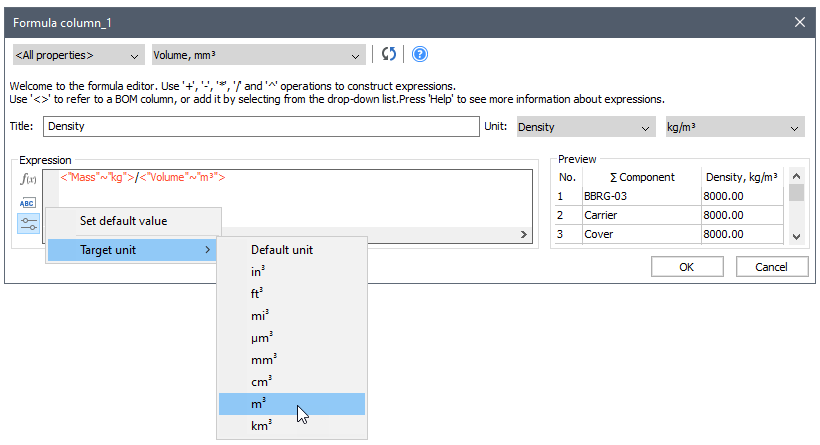The height and width of the screenshot is (445, 820).
Task: Click the f(x) function icon
Action: (28, 179)
